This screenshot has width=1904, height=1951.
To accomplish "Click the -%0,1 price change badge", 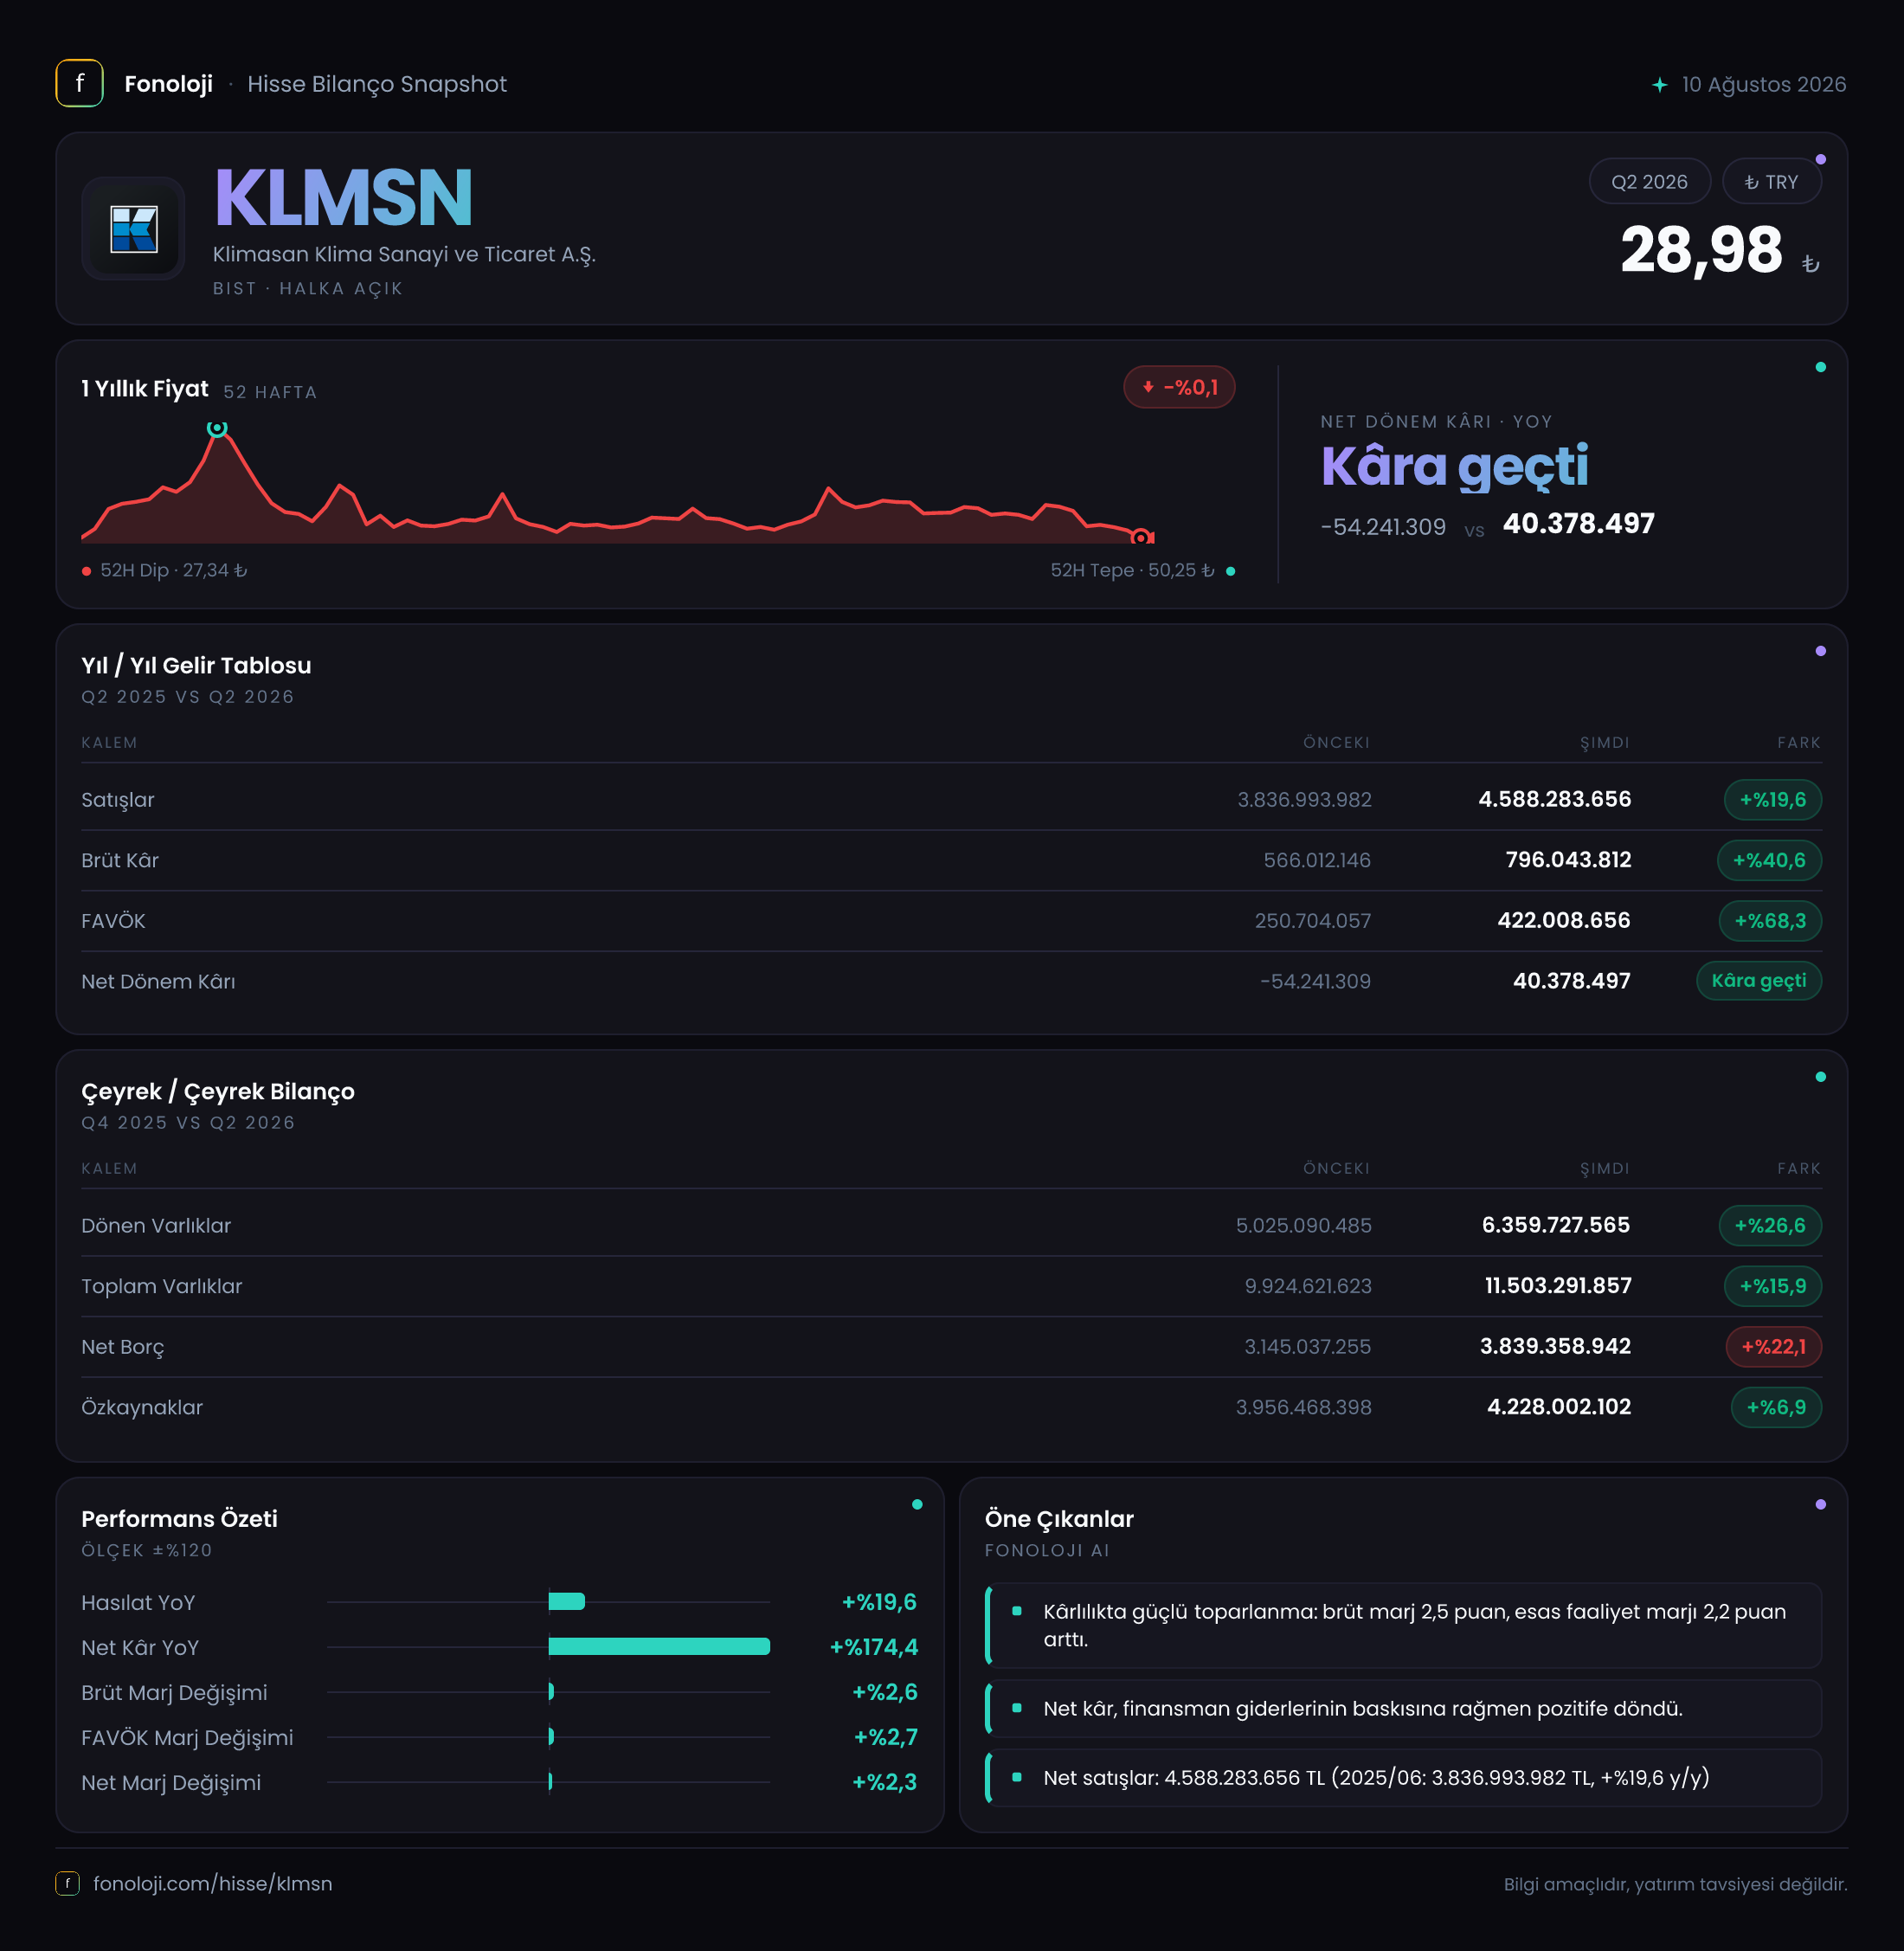I will pyautogui.click(x=1179, y=387).
